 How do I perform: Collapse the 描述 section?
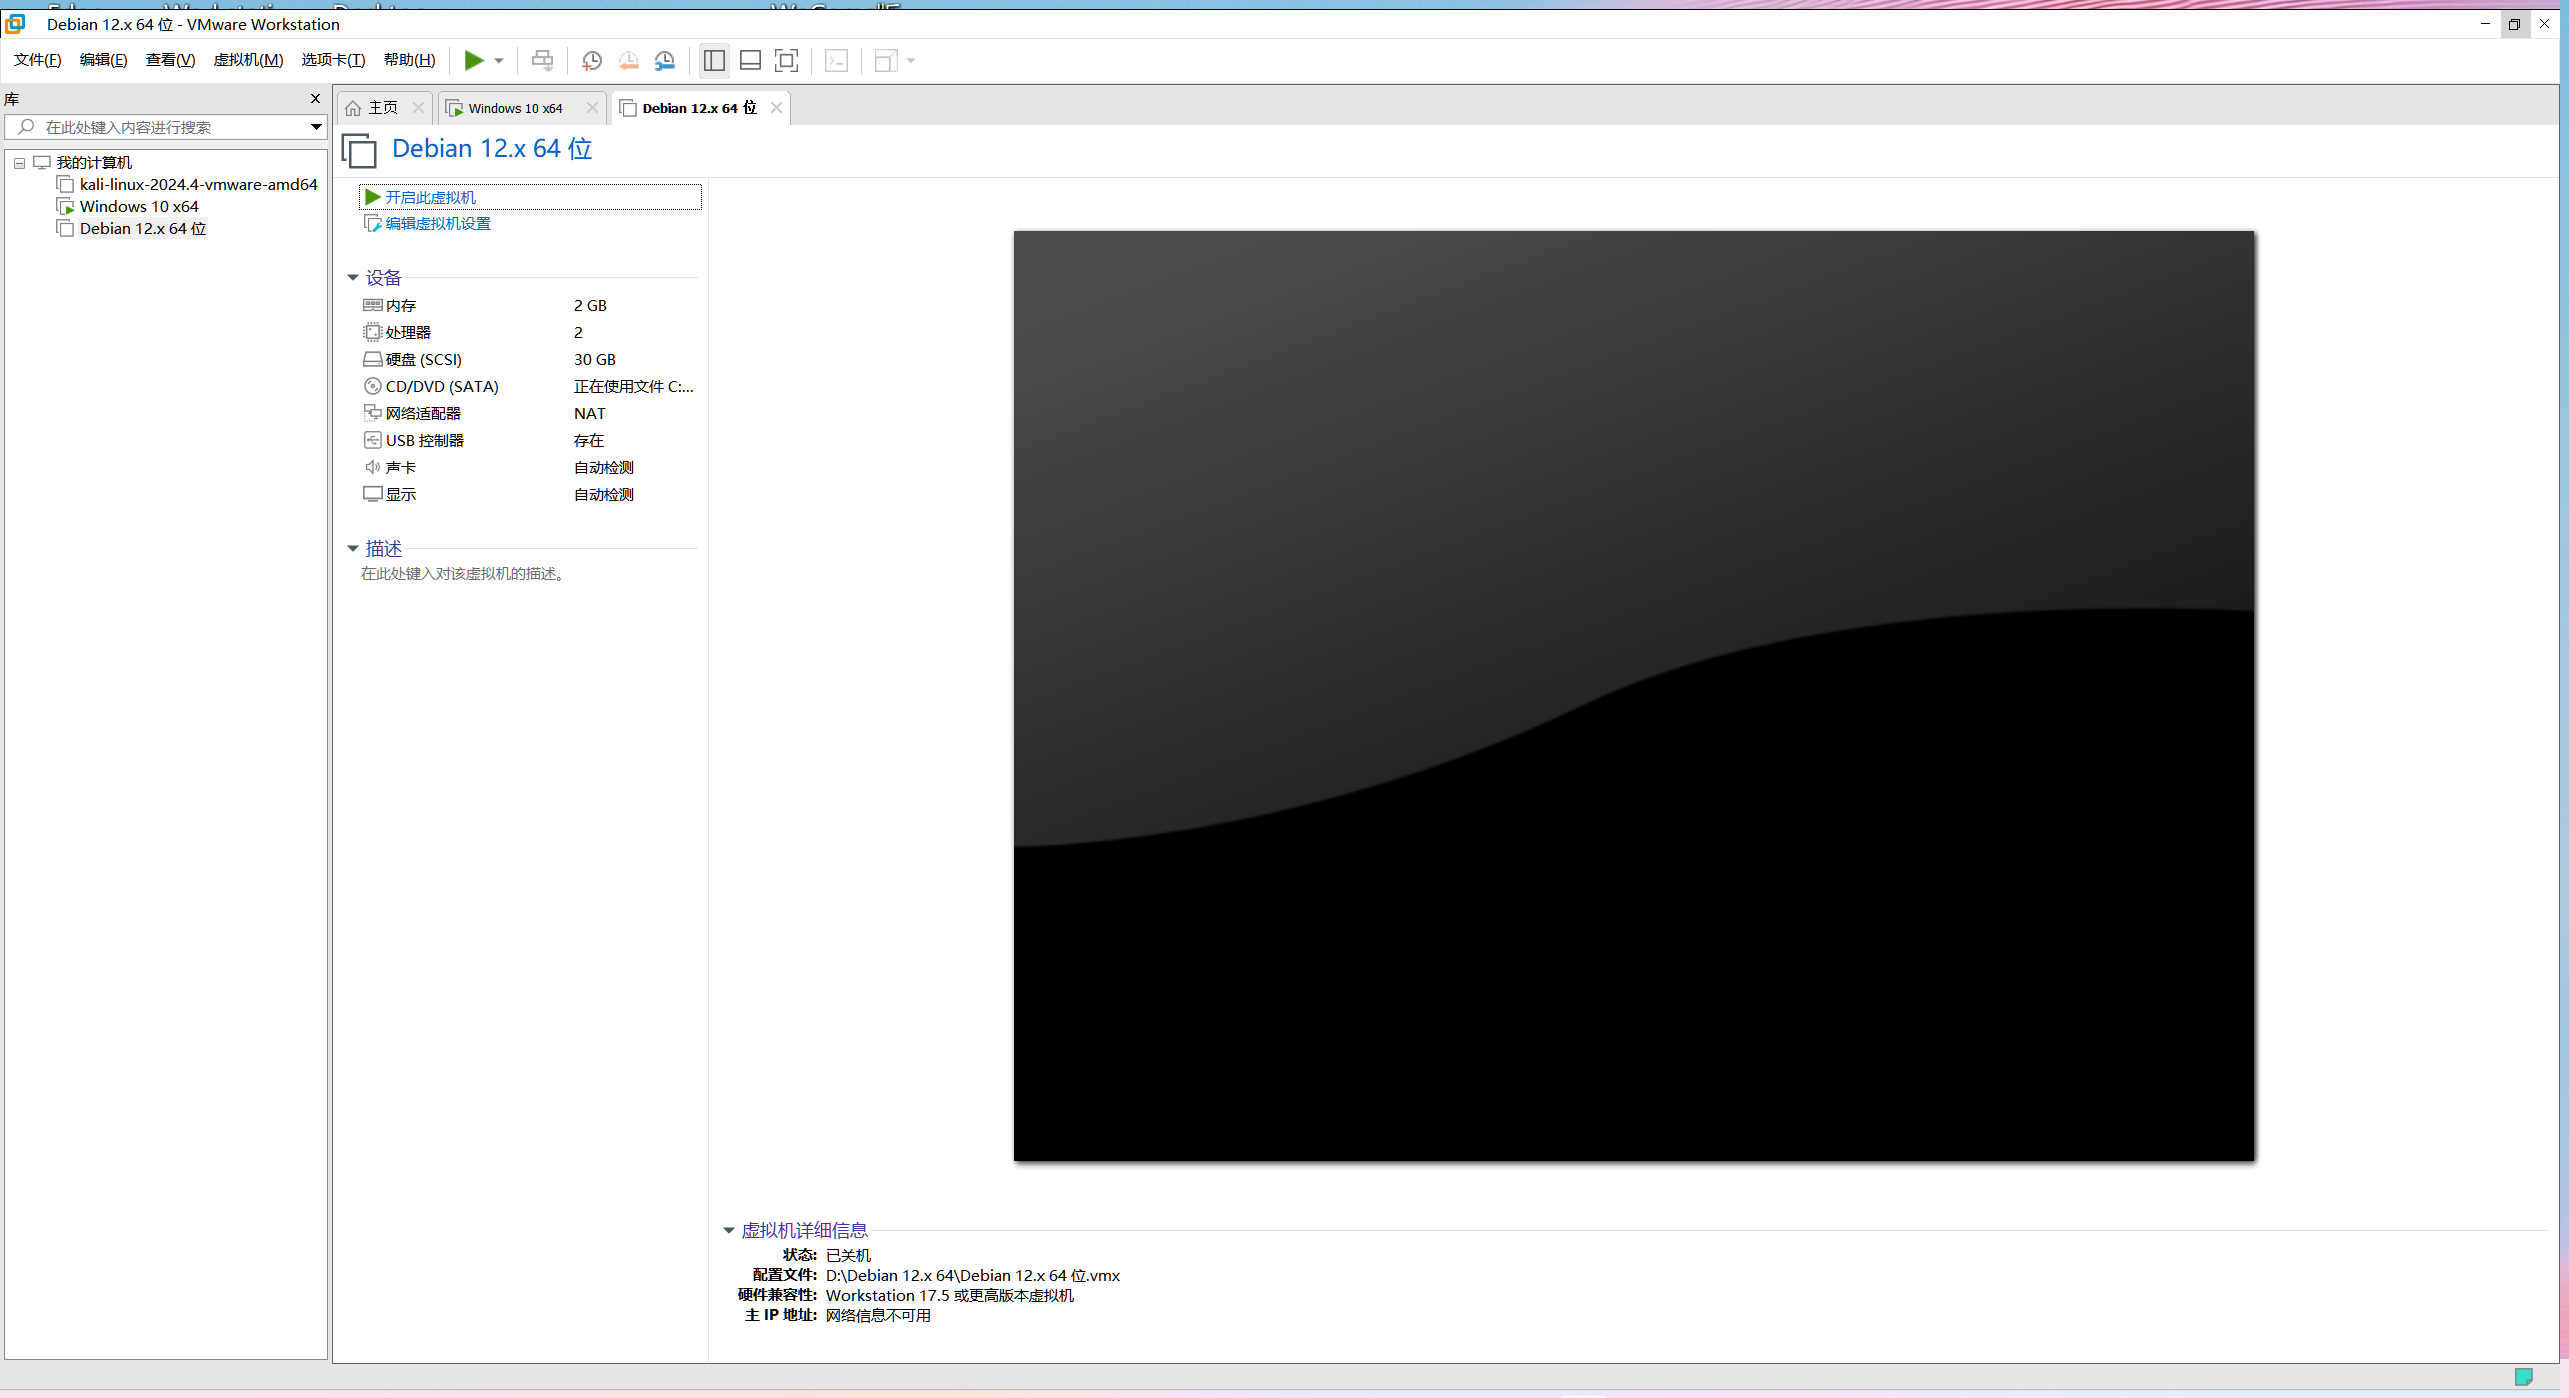point(352,549)
